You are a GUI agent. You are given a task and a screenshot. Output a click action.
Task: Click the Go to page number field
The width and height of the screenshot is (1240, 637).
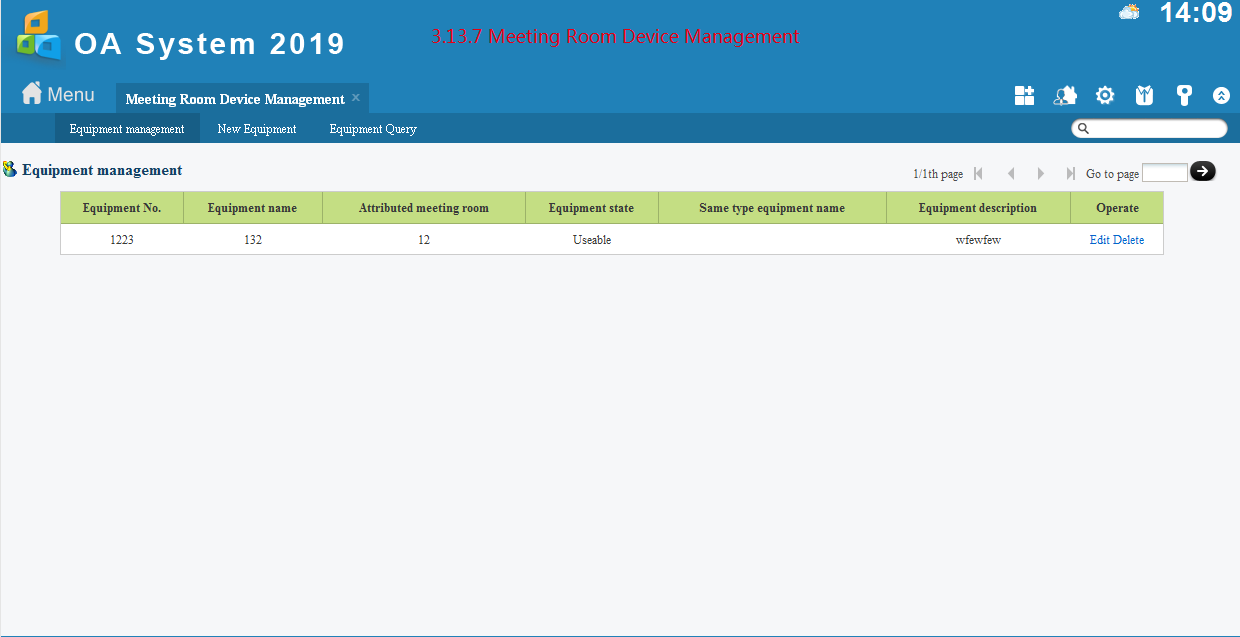(1165, 173)
